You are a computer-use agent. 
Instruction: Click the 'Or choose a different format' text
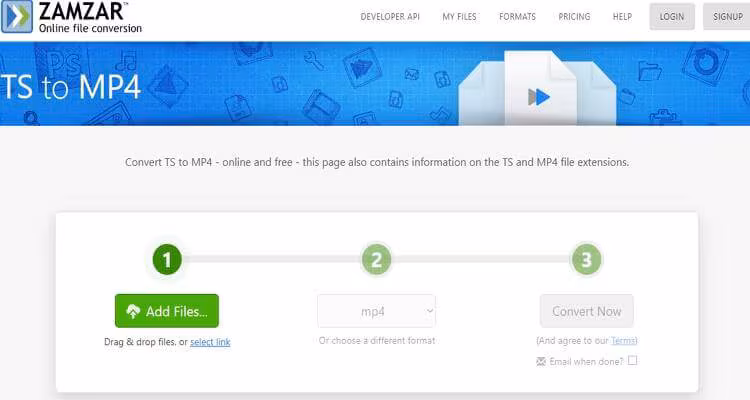pyautogui.click(x=377, y=341)
